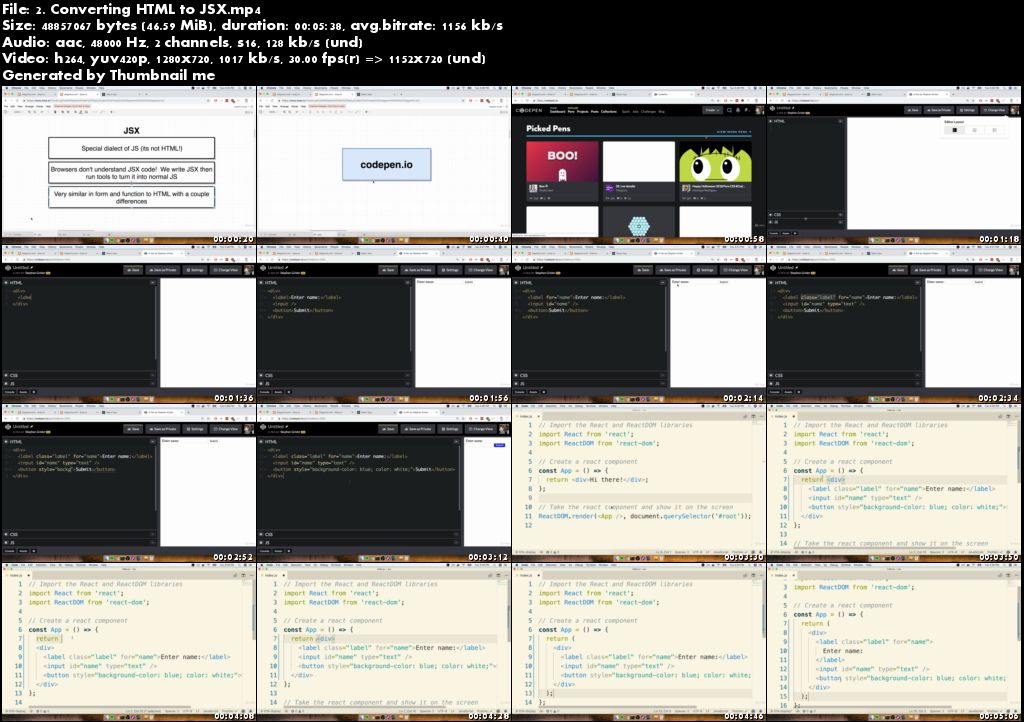1024x722 pixels.
Task: Click the CSS panel gear icon in the 00:01:56 frame
Action: pyautogui.click(x=263, y=375)
